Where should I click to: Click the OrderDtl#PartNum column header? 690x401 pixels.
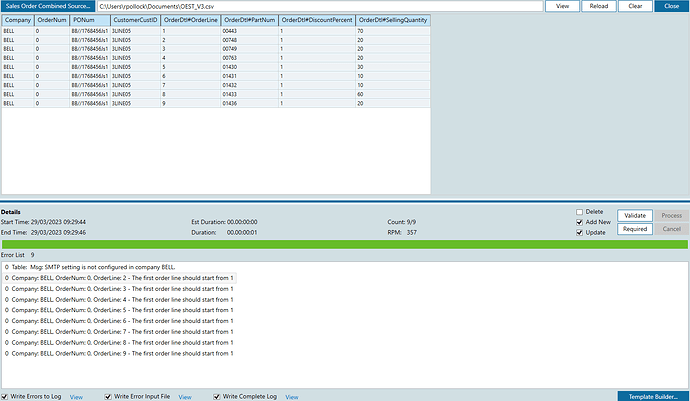point(250,20)
